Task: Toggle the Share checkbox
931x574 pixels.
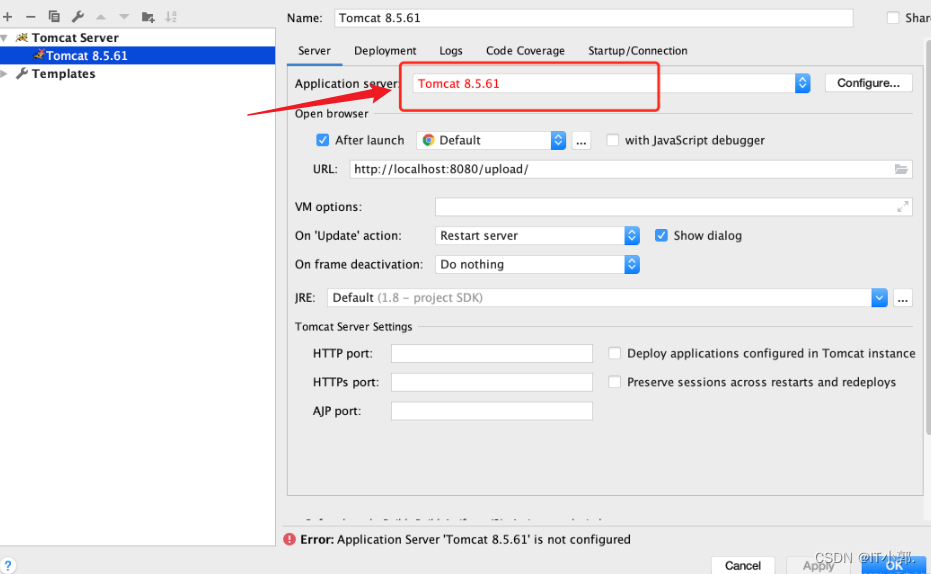Action: (x=893, y=18)
